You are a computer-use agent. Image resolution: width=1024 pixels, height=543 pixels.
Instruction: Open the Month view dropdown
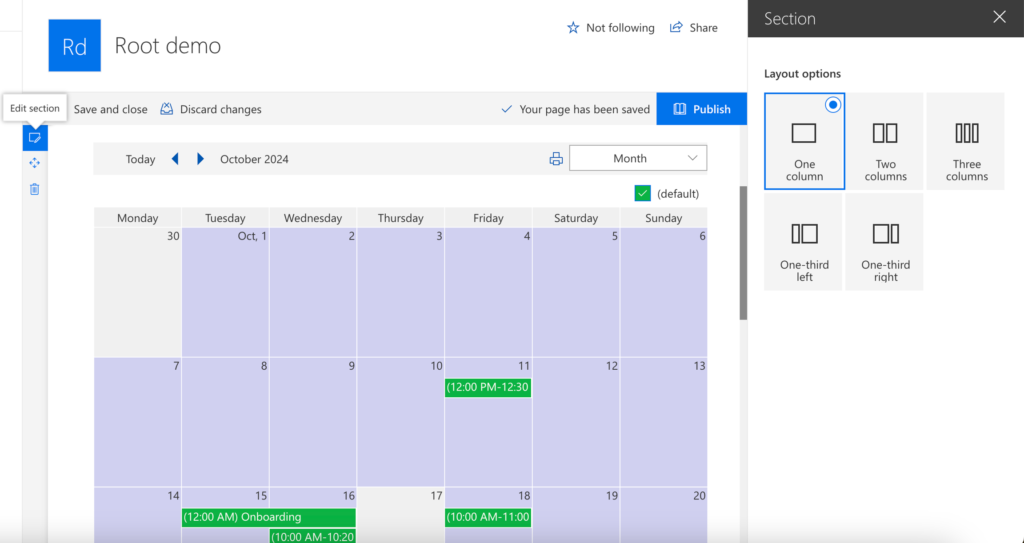pyautogui.click(x=637, y=158)
